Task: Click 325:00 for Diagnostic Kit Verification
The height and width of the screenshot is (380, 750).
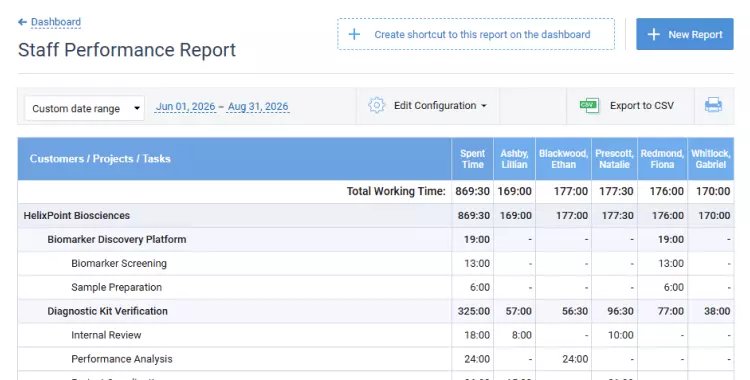Action: click(474, 311)
